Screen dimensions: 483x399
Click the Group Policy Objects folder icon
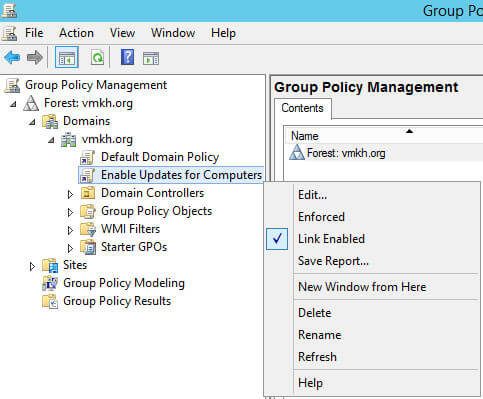(x=88, y=211)
